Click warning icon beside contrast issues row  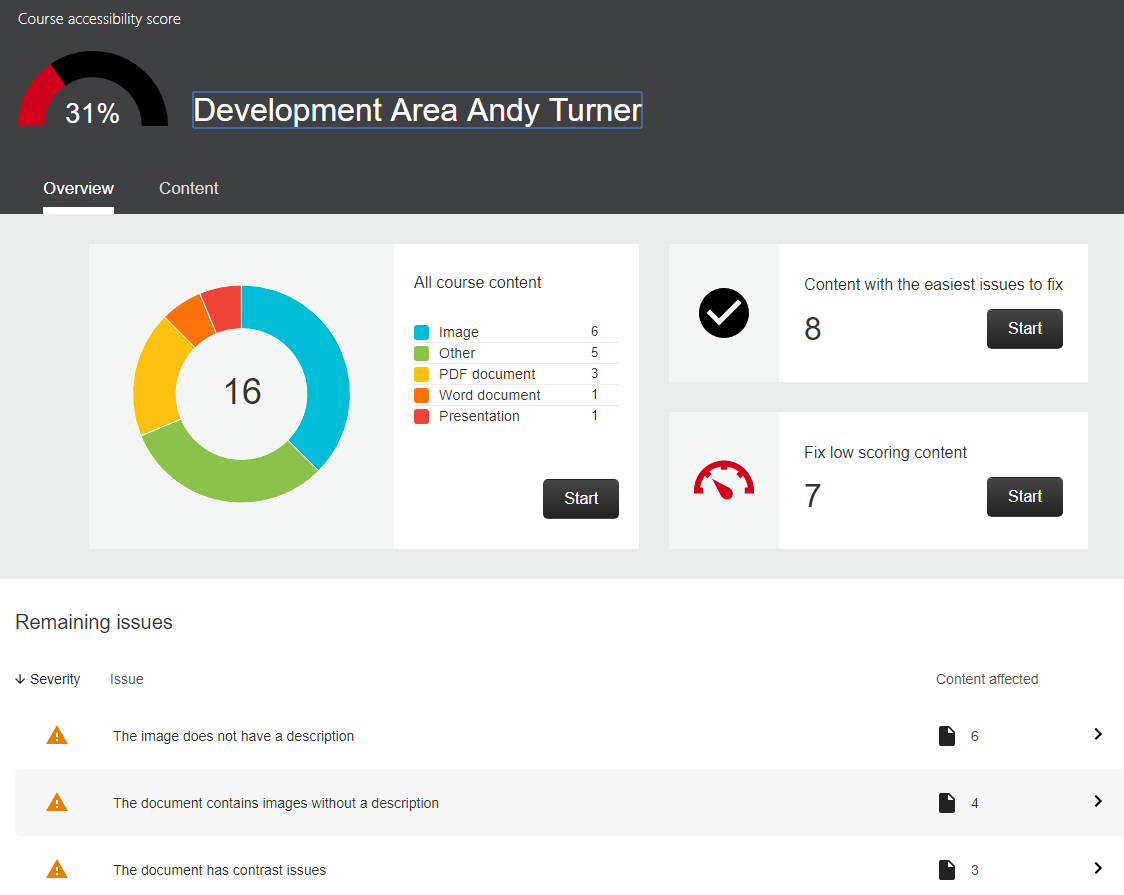pyautogui.click(x=57, y=869)
